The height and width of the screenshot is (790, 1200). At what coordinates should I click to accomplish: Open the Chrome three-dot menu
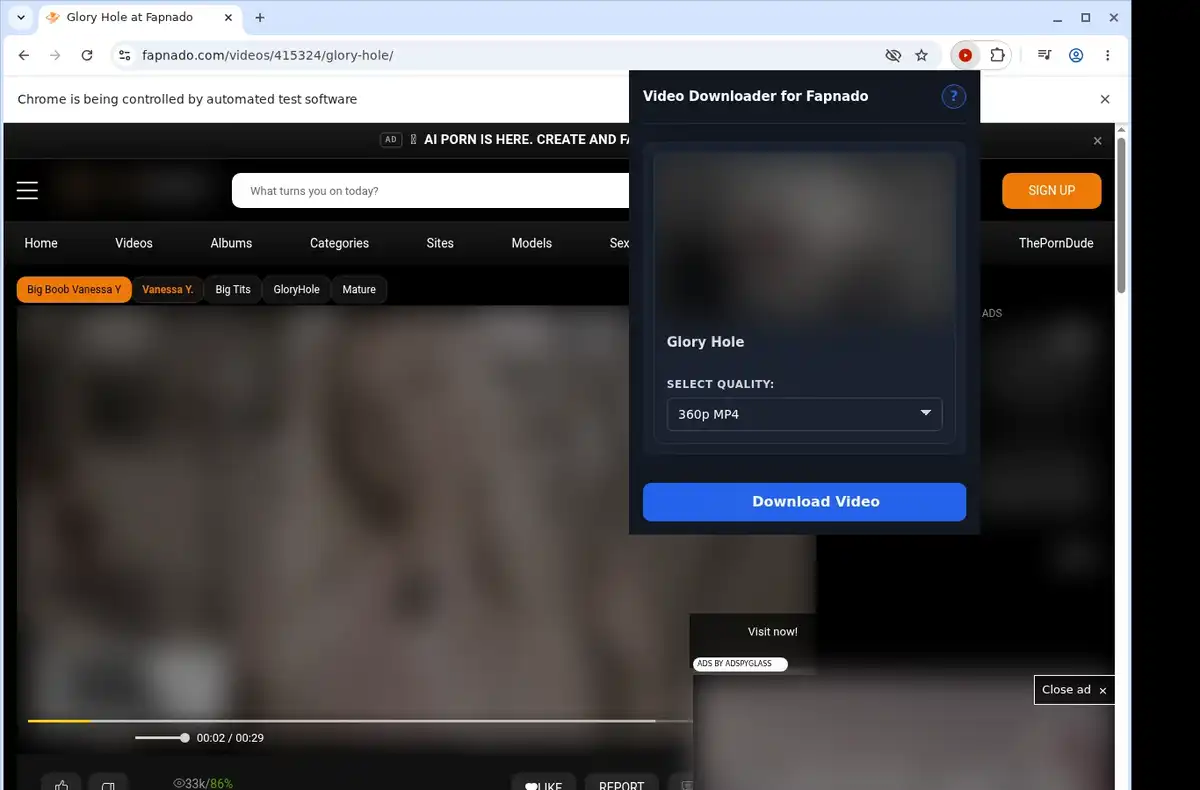coord(1107,56)
